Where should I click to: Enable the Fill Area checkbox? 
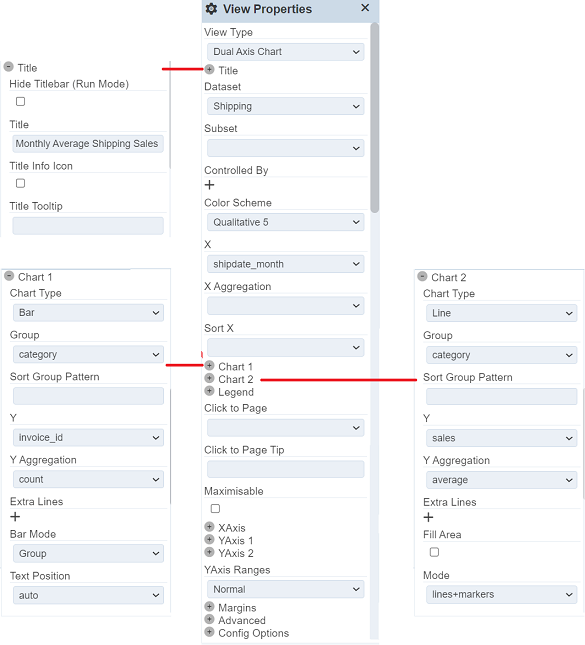(434, 552)
